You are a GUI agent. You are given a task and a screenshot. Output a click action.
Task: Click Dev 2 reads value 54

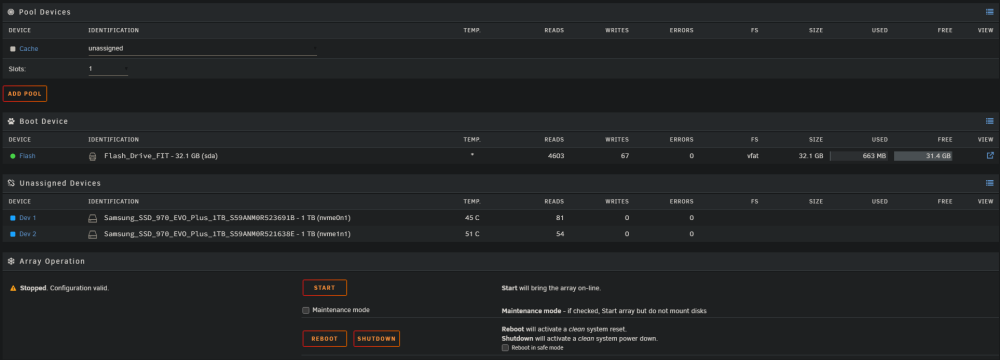[x=560, y=234]
